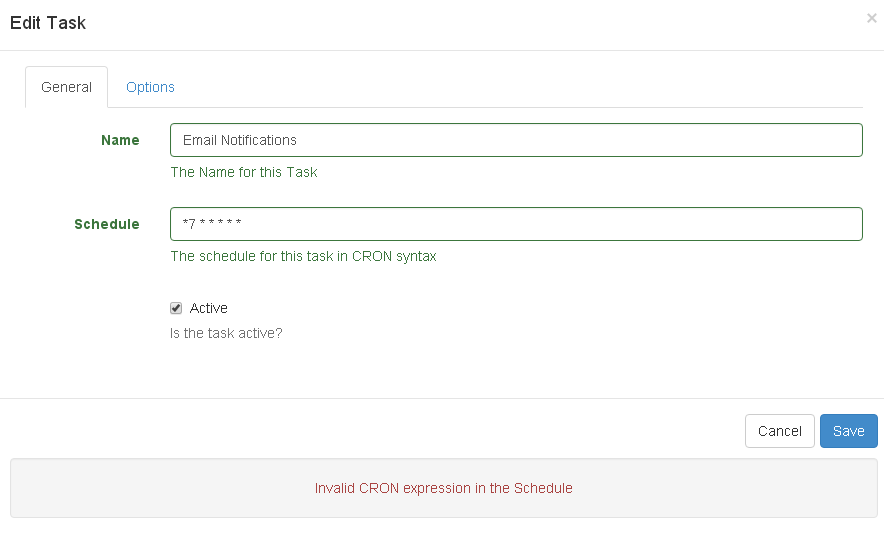This screenshot has width=884, height=547.
Task: Place cursor in the '*7 * * * * *' value
Action: 212,223
